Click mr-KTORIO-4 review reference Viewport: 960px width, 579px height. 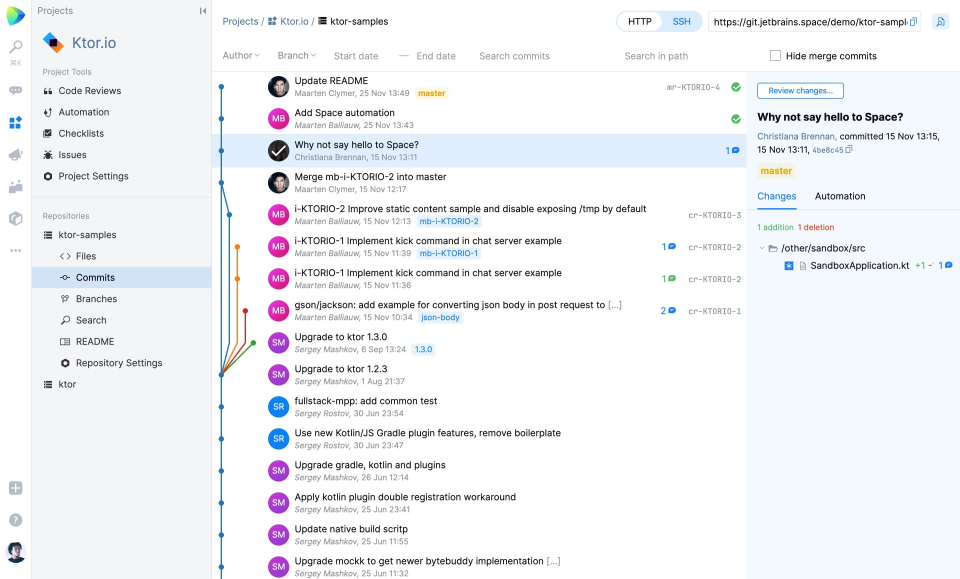pyautogui.click(x=693, y=88)
